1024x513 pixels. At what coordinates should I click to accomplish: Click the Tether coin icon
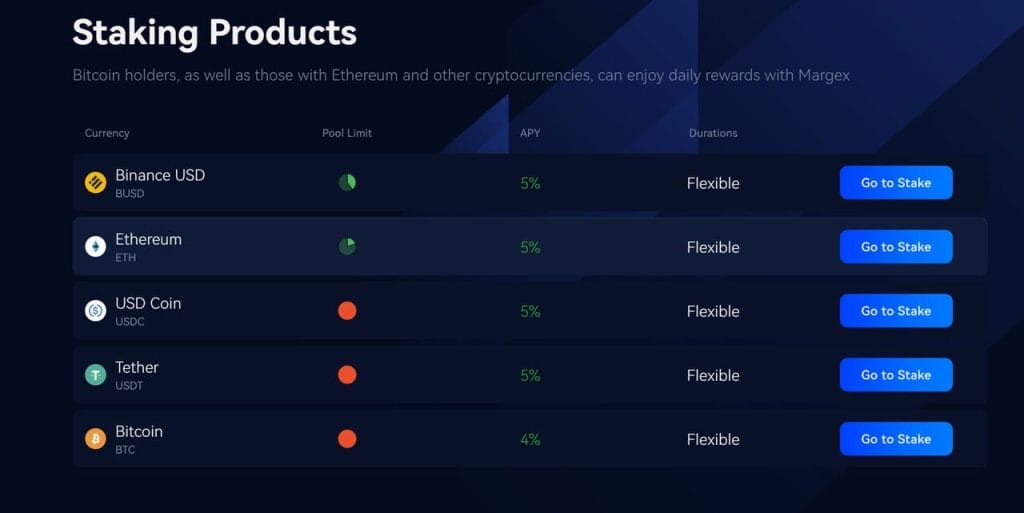[95, 375]
